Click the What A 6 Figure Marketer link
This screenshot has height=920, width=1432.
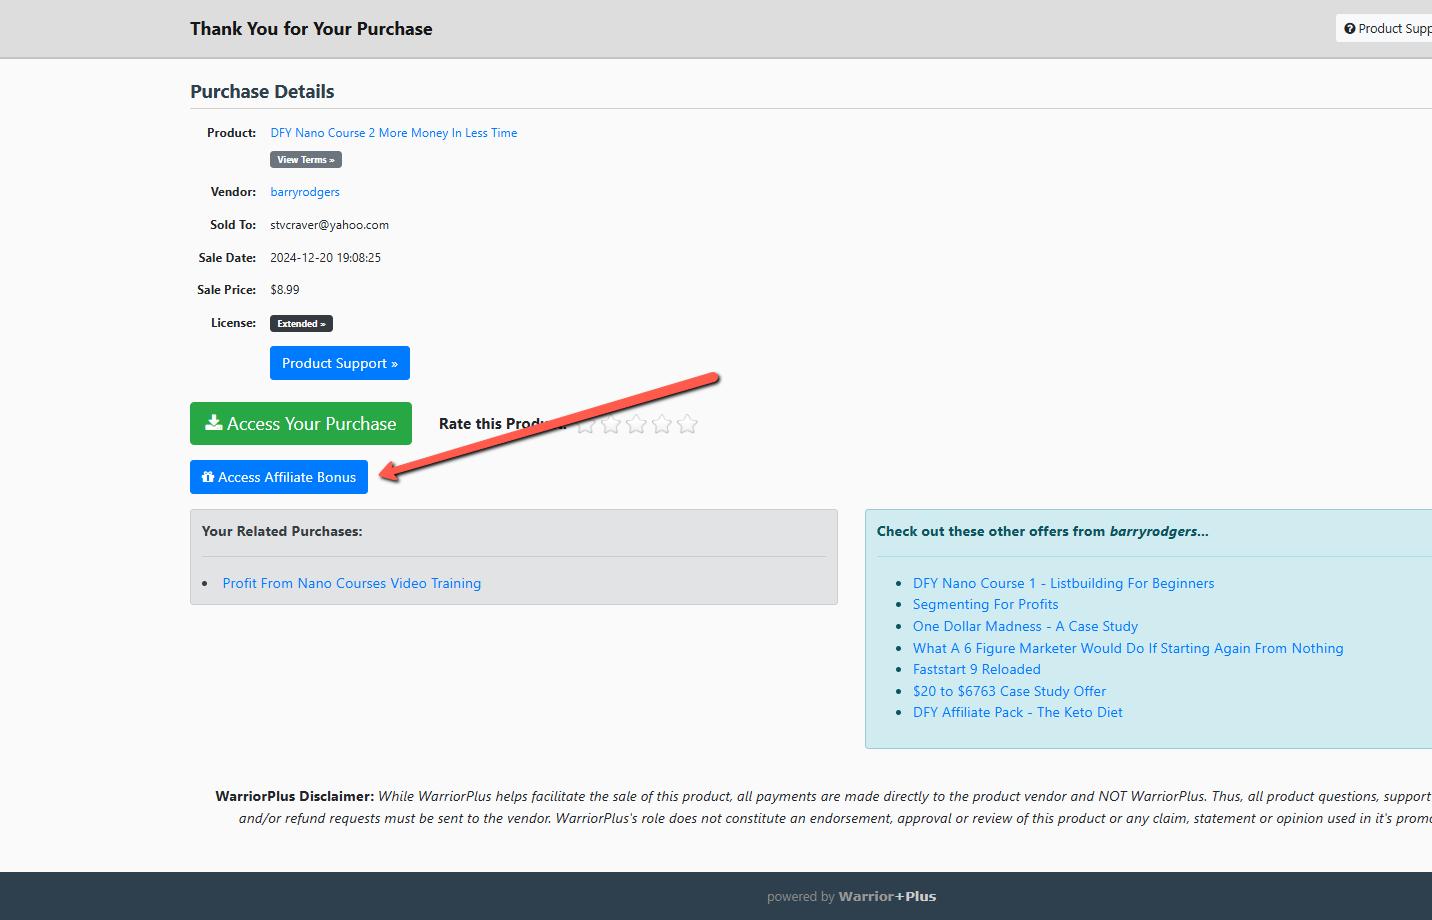click(x=1128, y=649)
